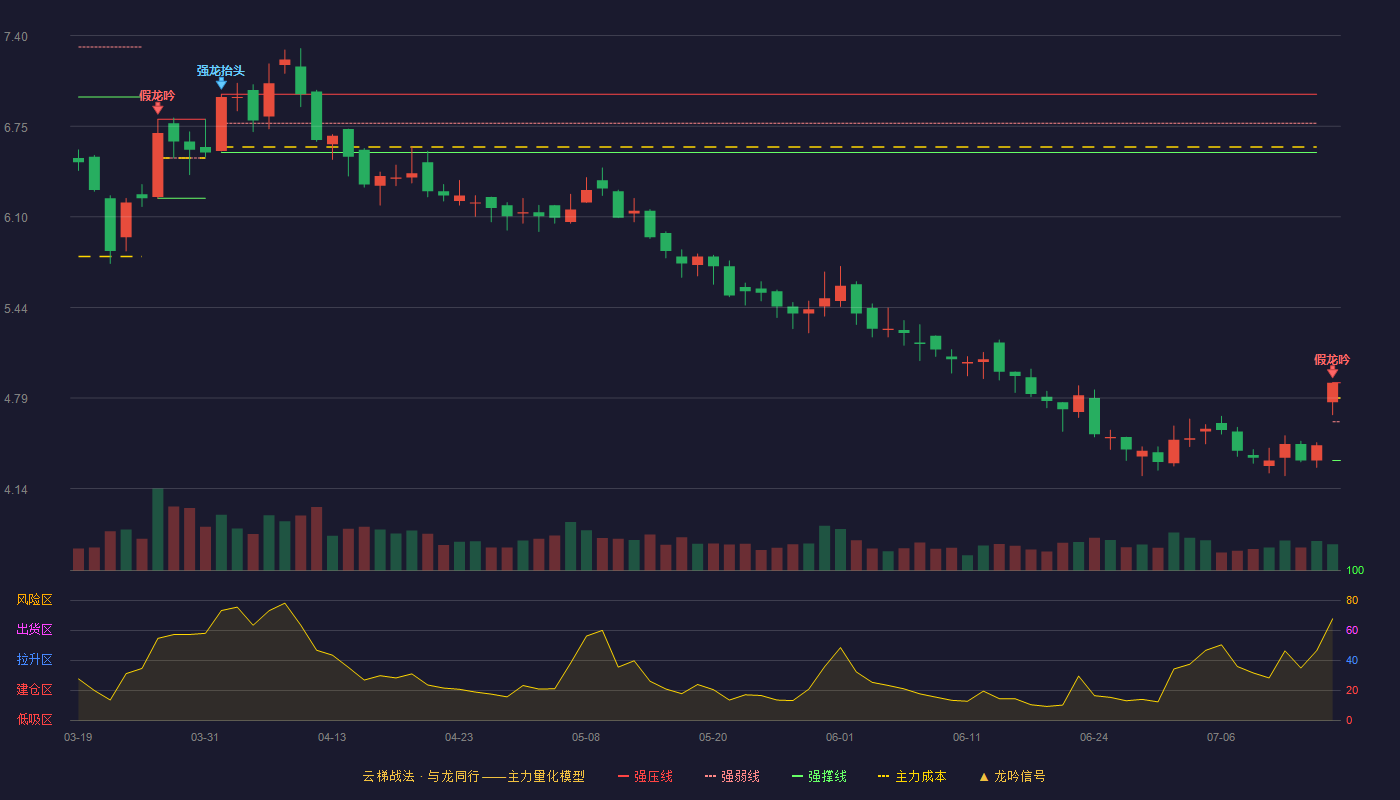Click the 6.75 price axis label
The width and height of the screenshot is (1400, 800).
(16, 128)
